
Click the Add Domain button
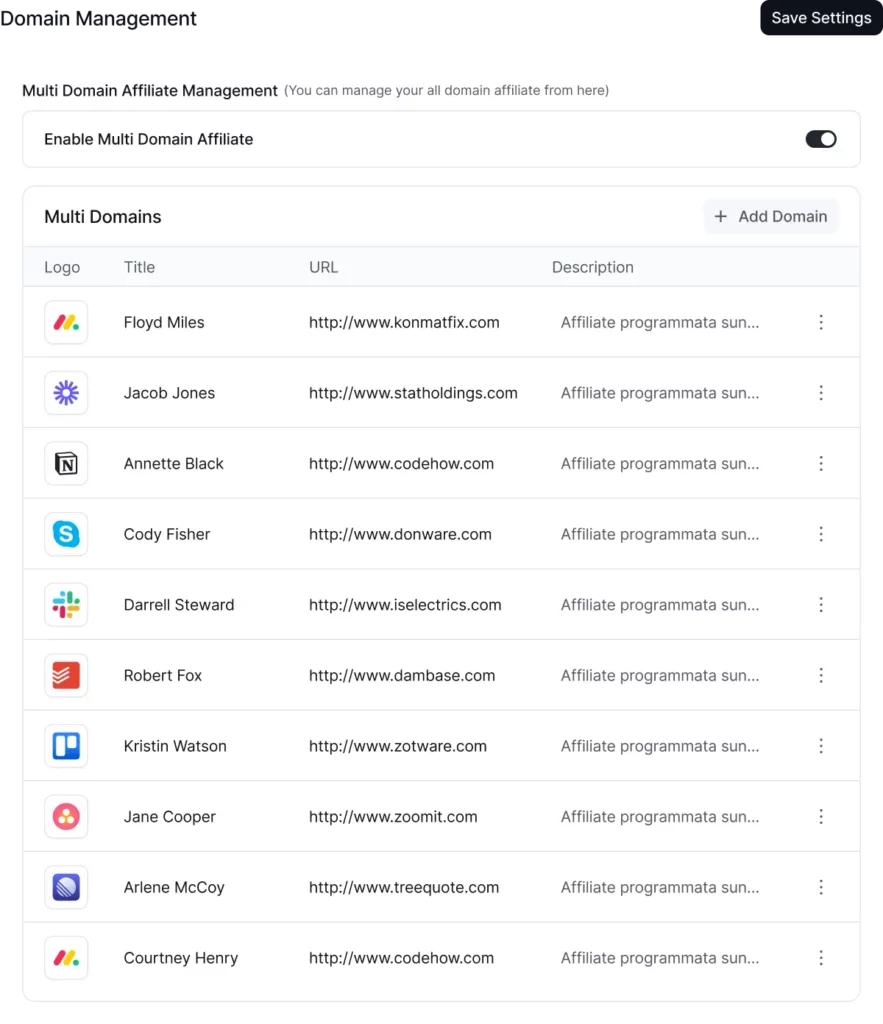771,216
